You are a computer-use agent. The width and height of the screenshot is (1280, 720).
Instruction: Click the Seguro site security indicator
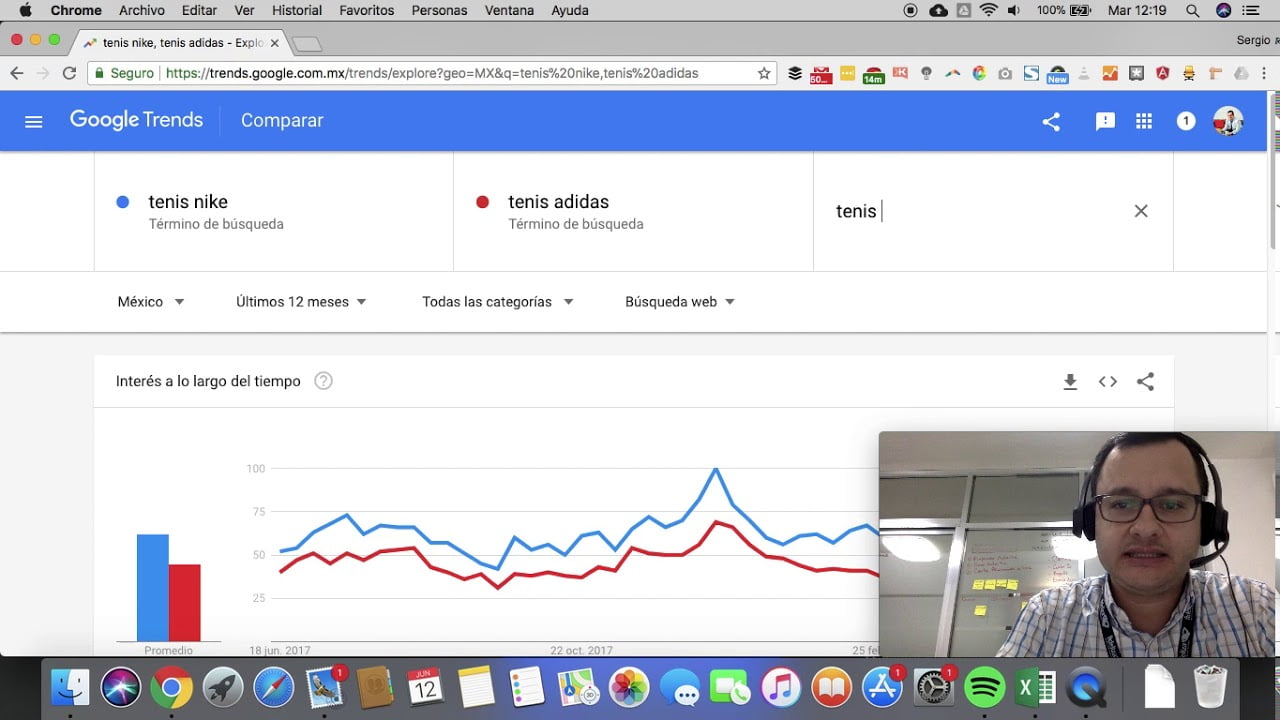124,73
